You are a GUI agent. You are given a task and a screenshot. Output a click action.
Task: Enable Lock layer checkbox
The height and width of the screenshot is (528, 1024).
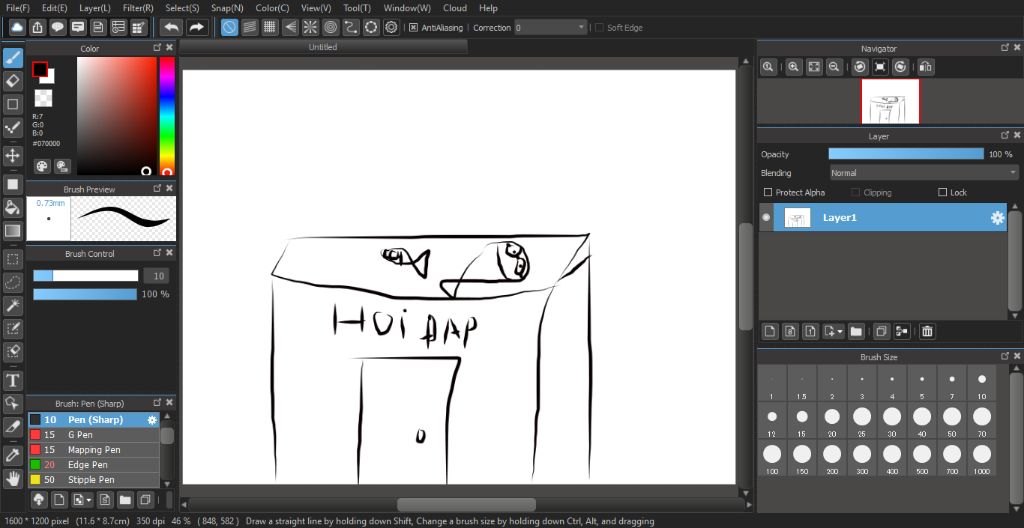click(x=942, y=192)
